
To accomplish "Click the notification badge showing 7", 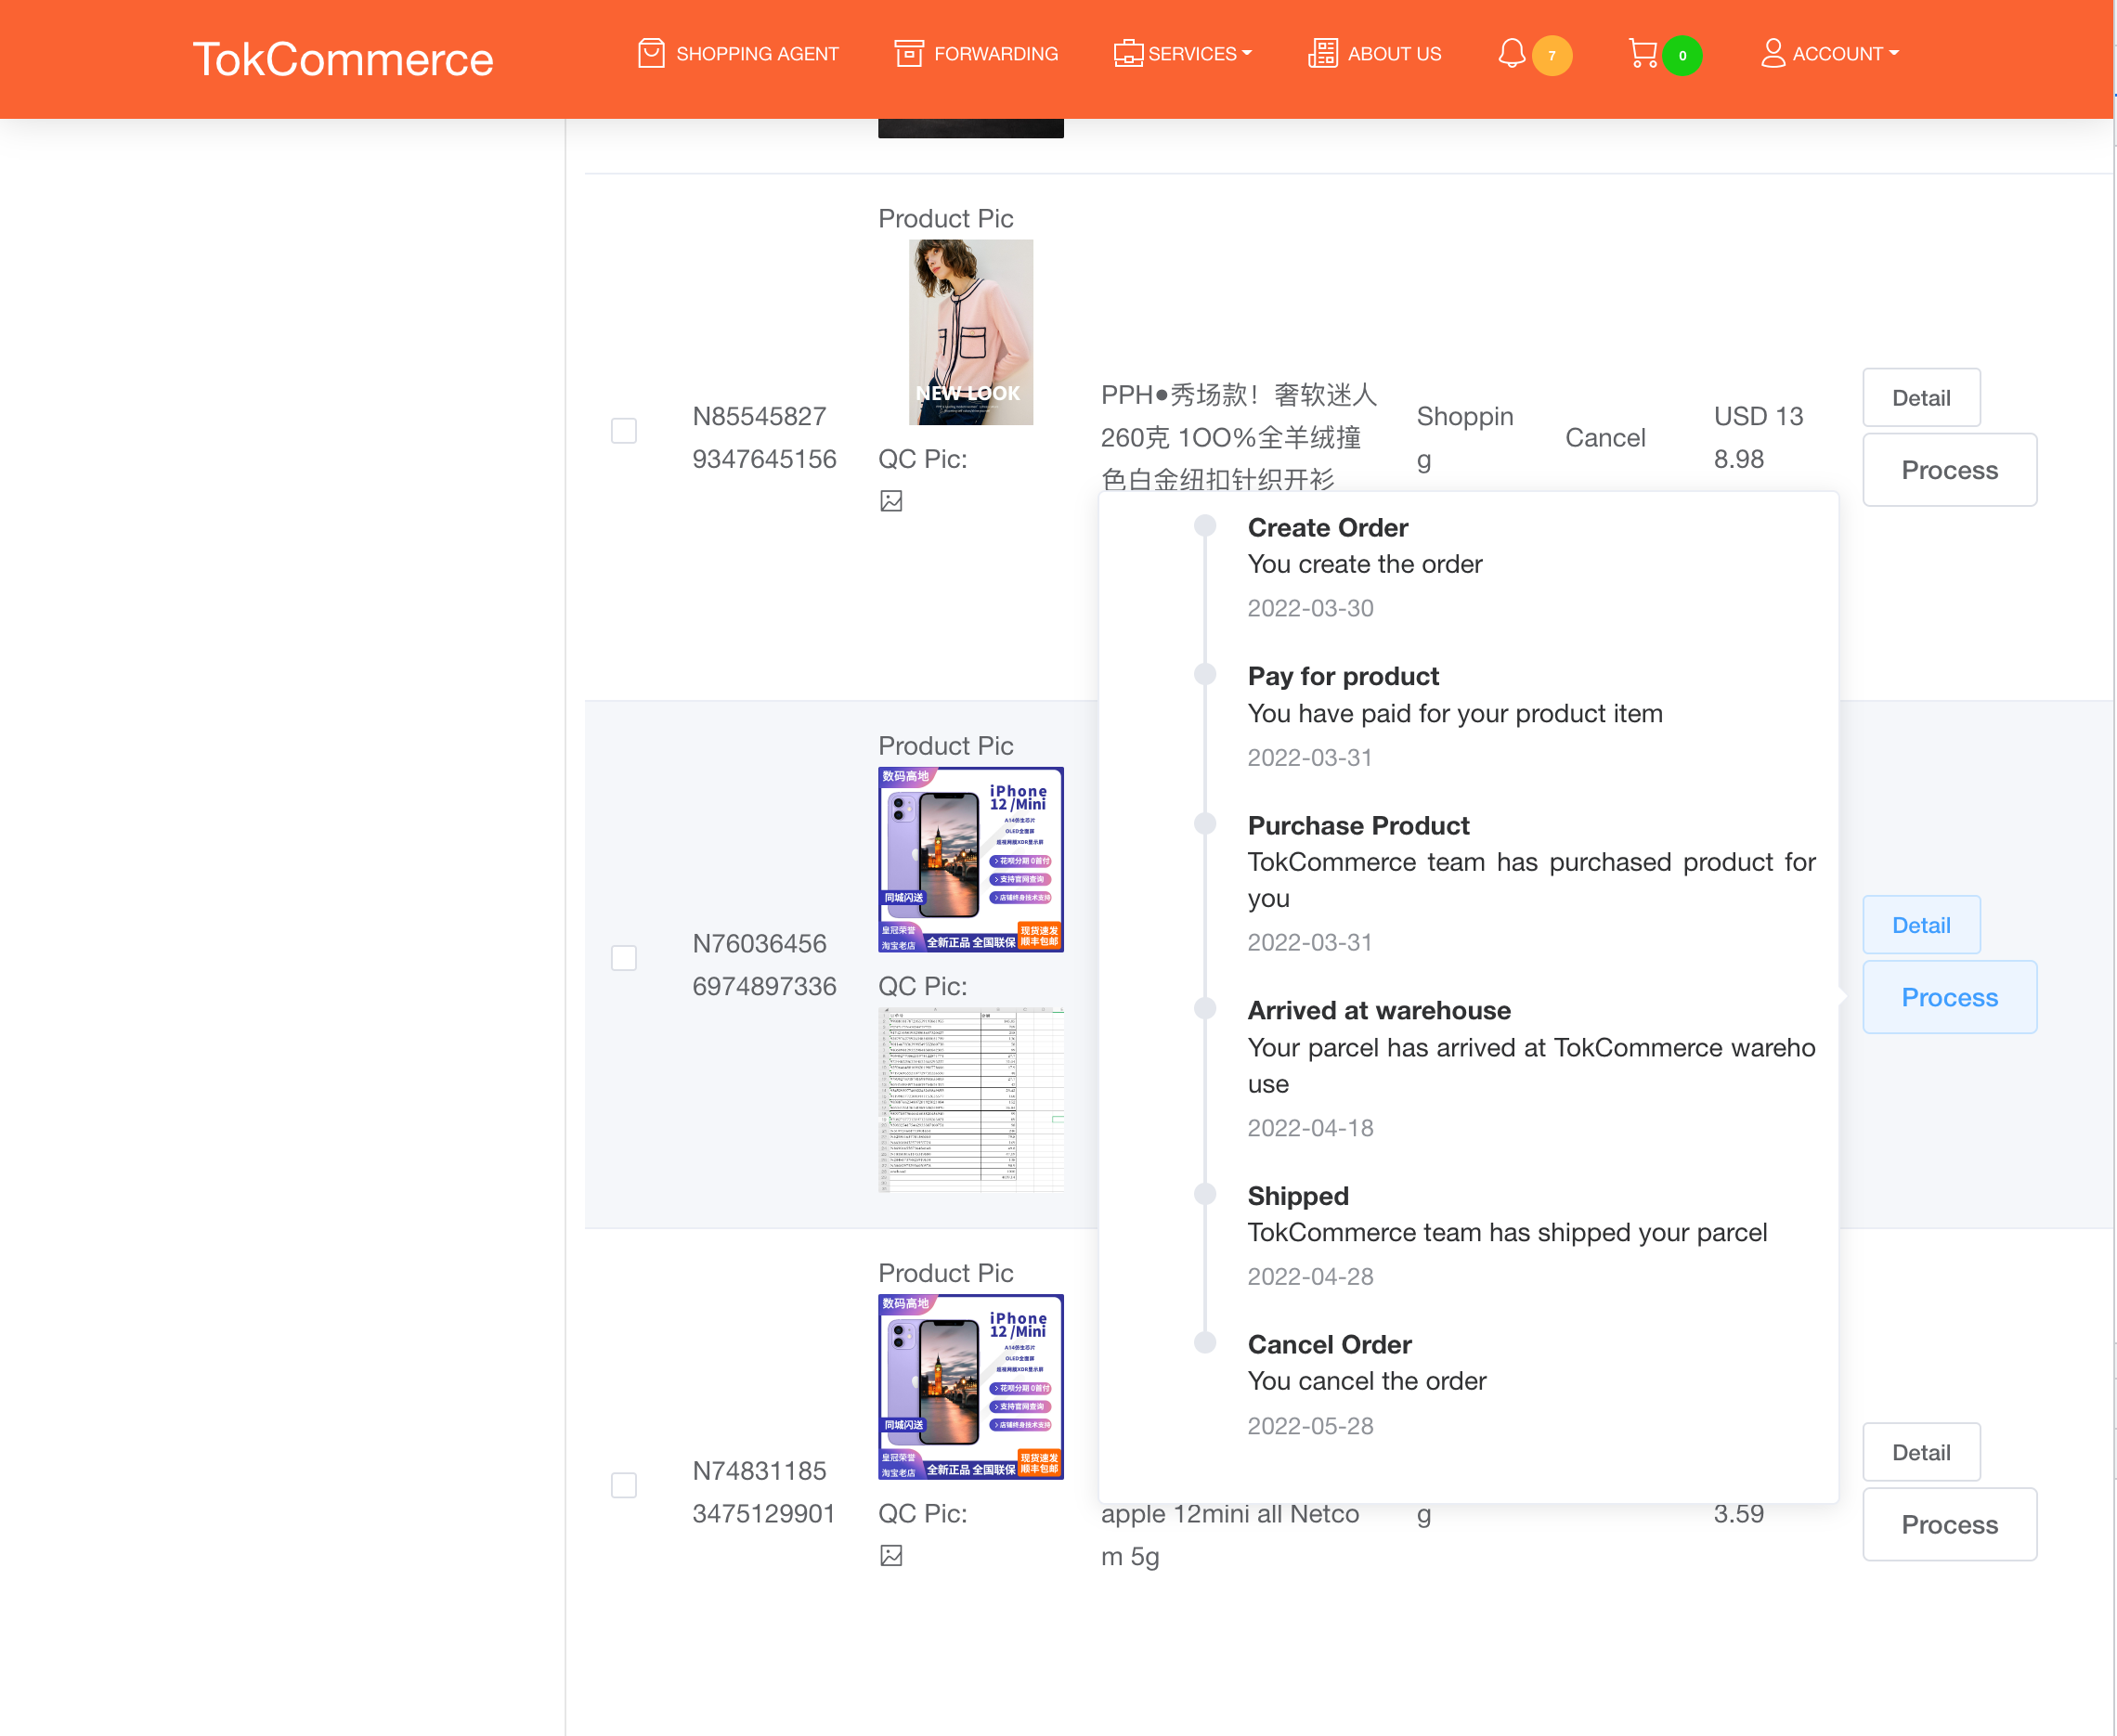I will pyautogui.click(x=1552, y=57).
